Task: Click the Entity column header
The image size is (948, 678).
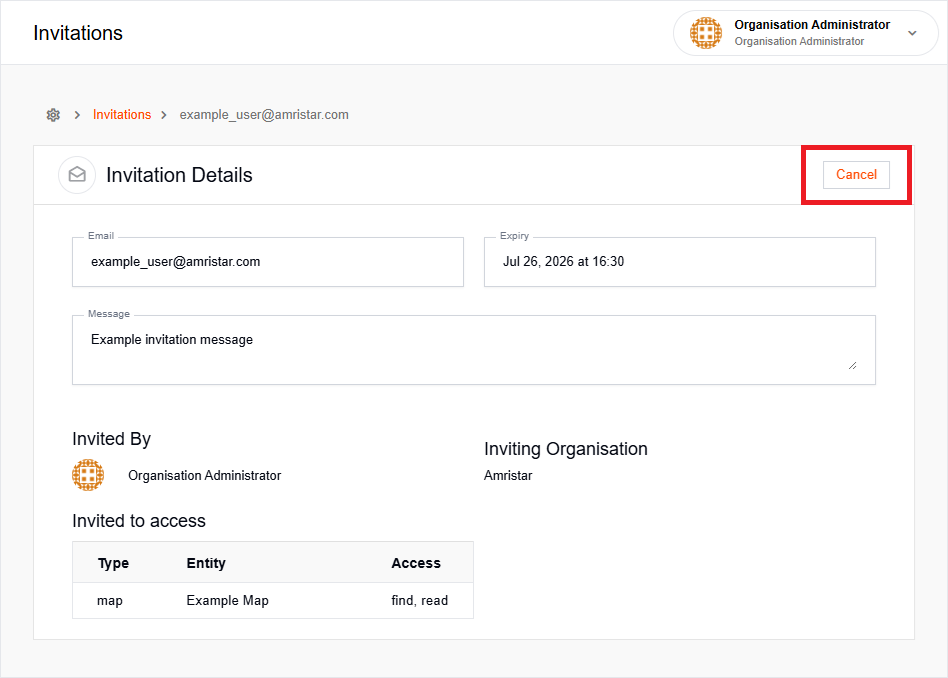Action: tap(206, 563)
